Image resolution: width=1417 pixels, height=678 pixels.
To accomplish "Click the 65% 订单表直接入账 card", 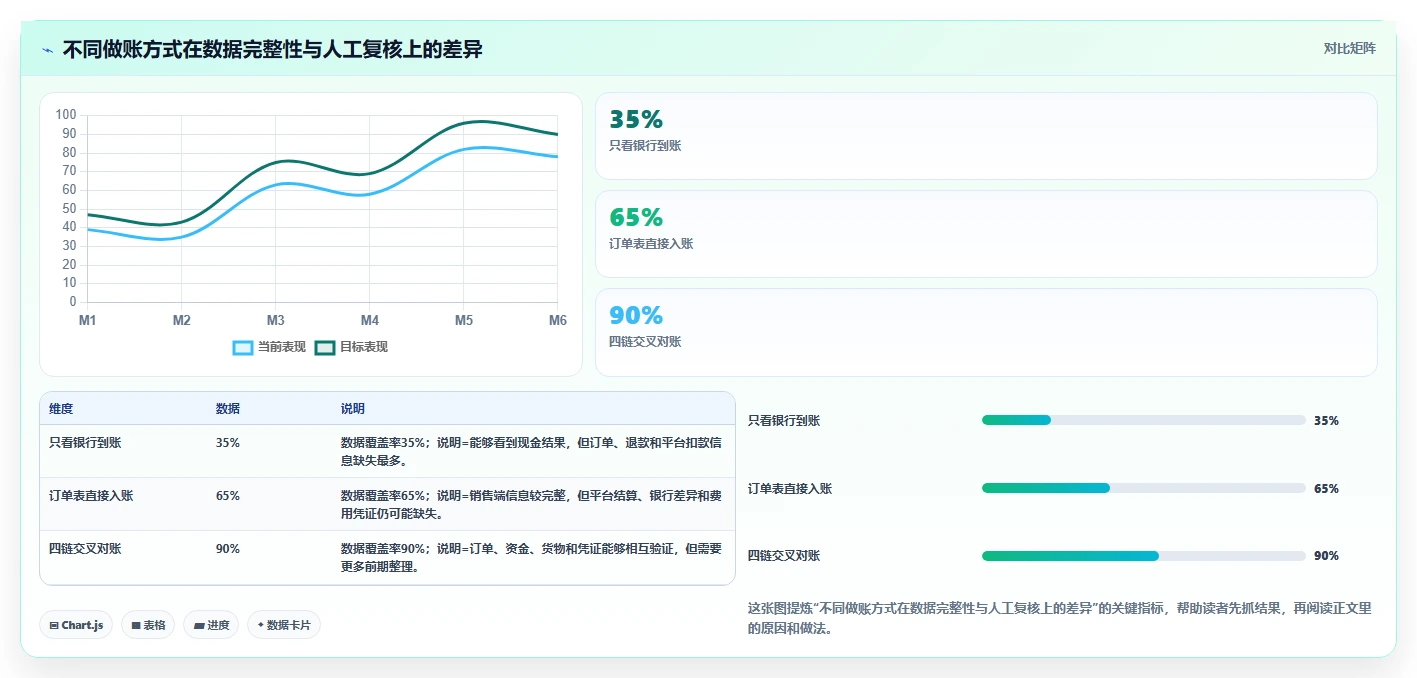I will click(x=986, y=234).
